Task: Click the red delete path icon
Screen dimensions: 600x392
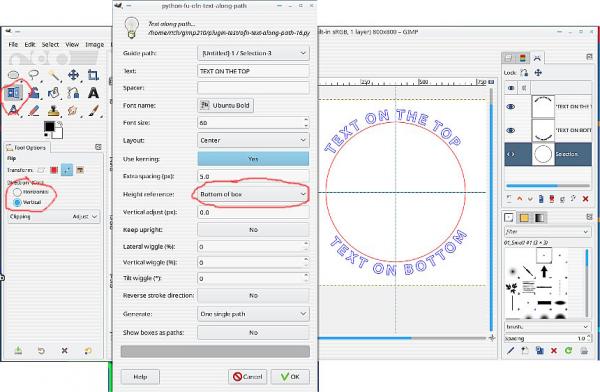Action: pyautogui.click(x=585, y=199)
